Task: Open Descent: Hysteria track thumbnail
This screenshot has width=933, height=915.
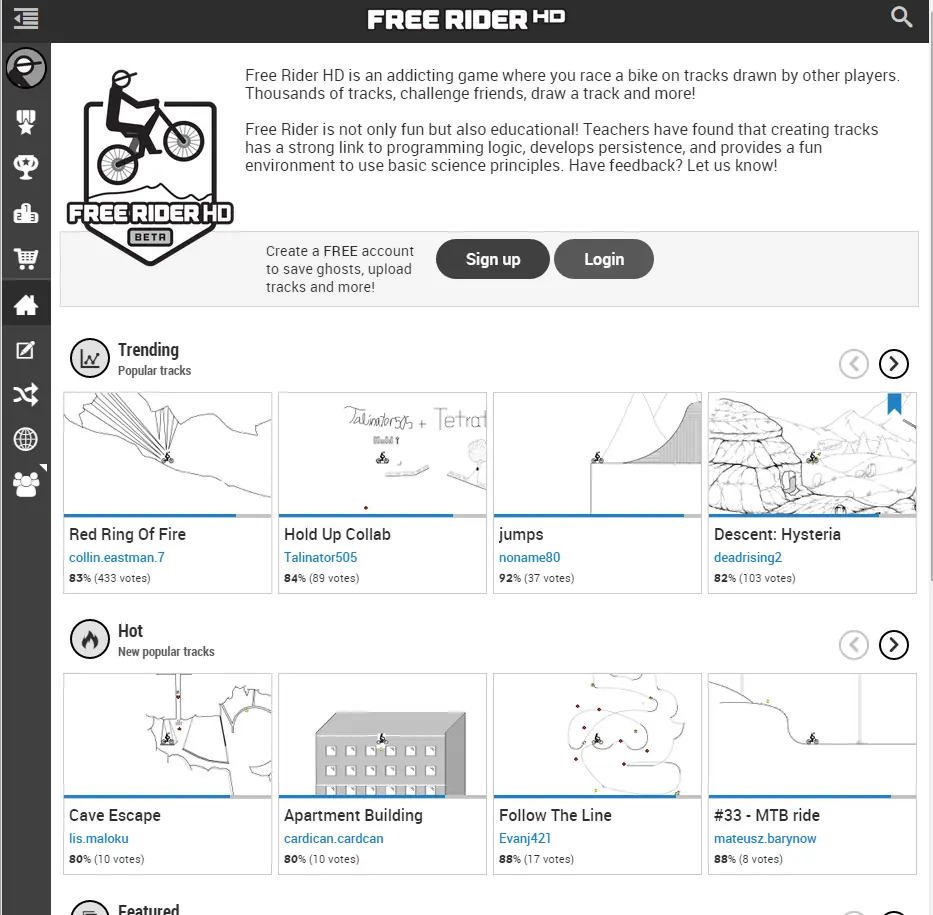Action: pyautogui.click(x=812, y=454)
